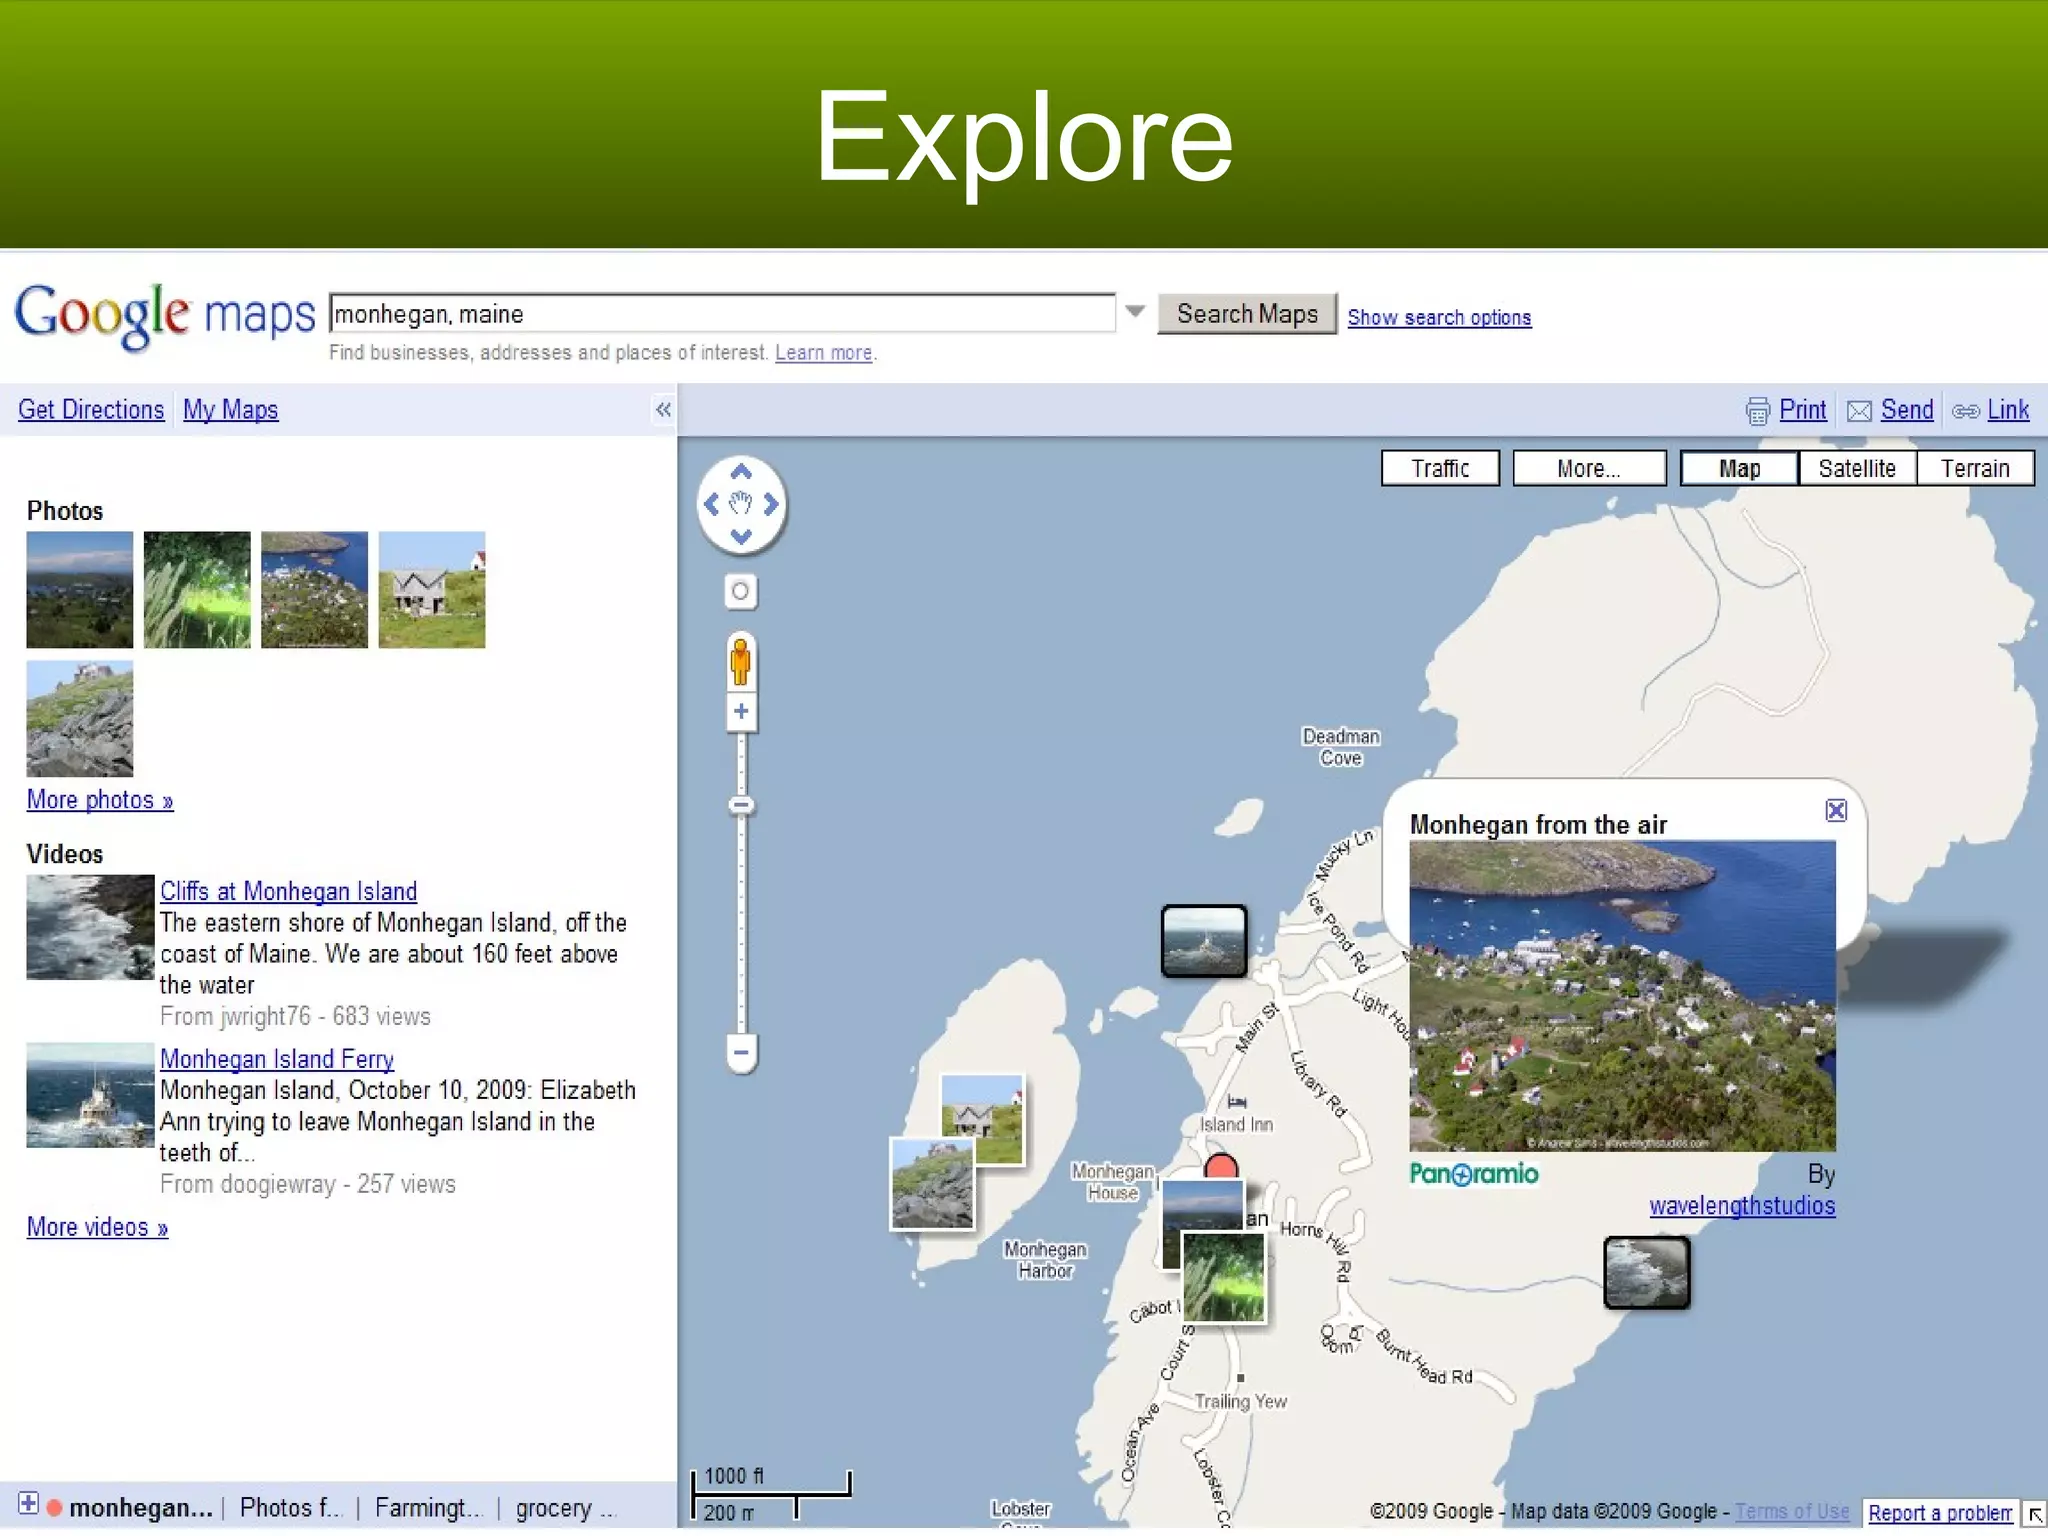The width and height of the screenshot is (2048, 1536).
Task: Select the grocery ... bottom tab
Action: 565,1508
